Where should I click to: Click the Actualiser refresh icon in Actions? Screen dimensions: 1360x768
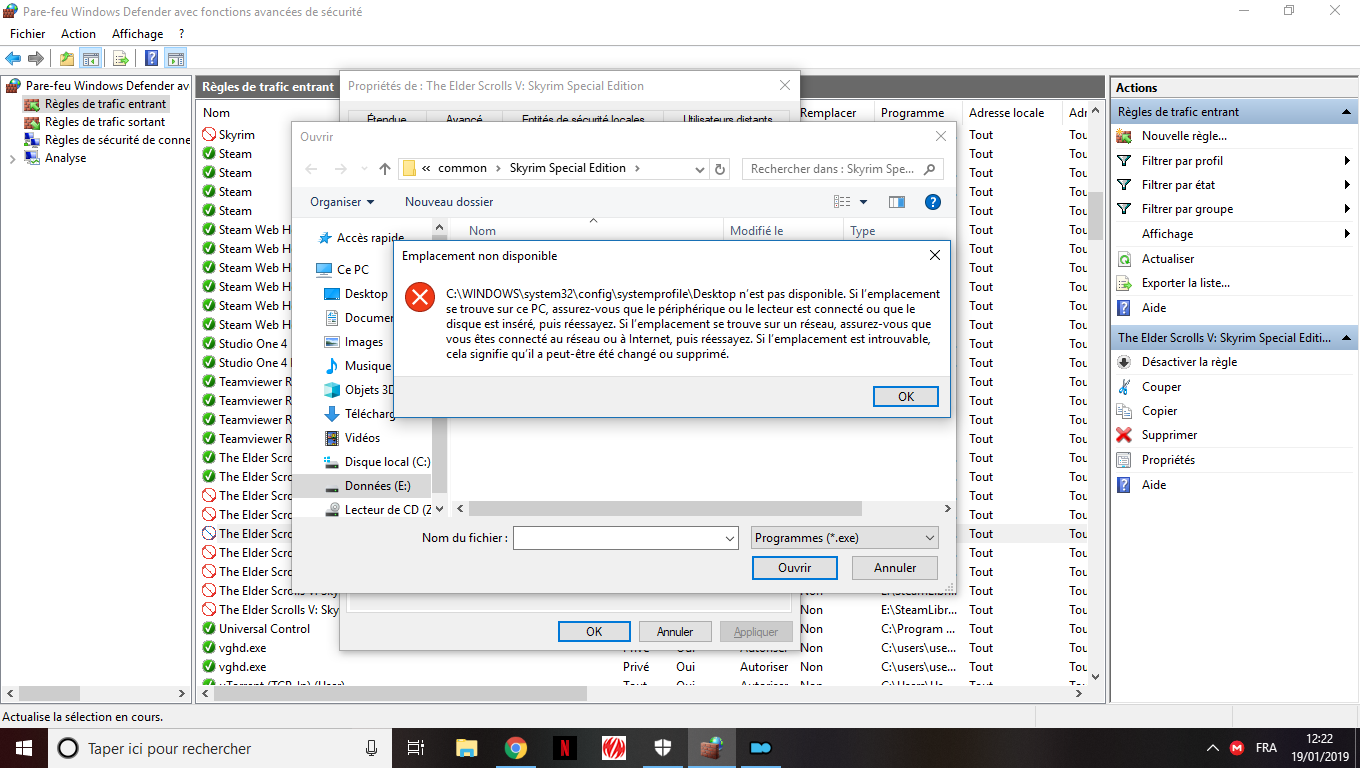tap(1124, 259)
